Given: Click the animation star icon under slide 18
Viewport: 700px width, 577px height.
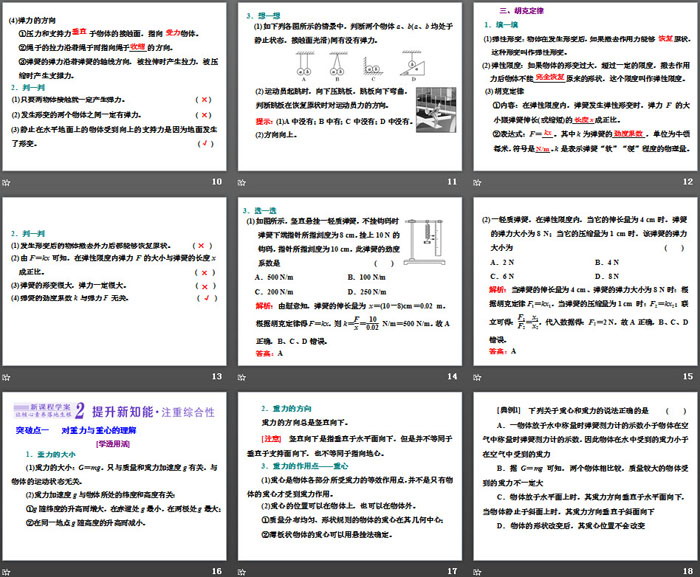Looking at the screenshot, I should pos(477,572).
